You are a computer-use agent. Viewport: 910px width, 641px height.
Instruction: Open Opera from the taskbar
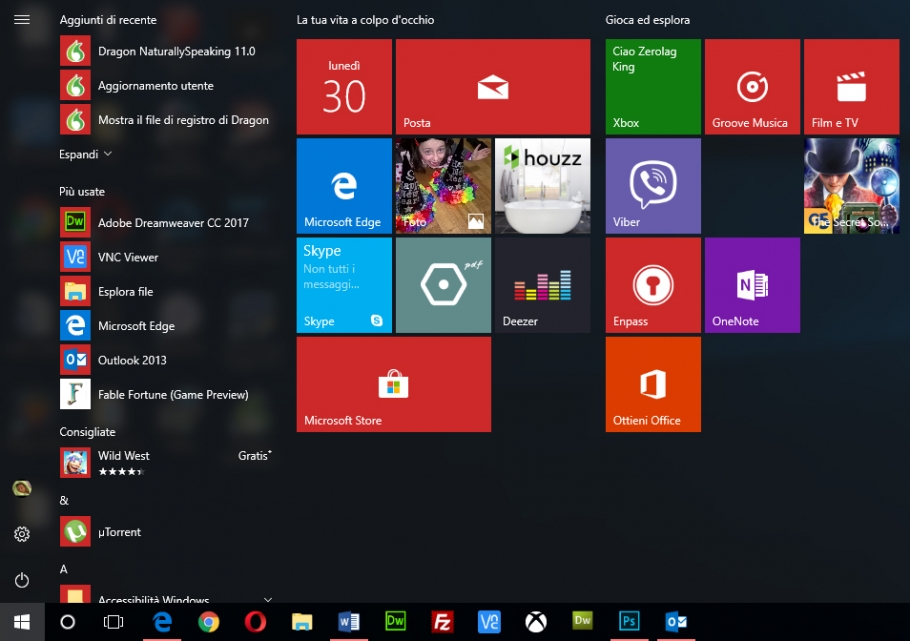tap(255, 622)
